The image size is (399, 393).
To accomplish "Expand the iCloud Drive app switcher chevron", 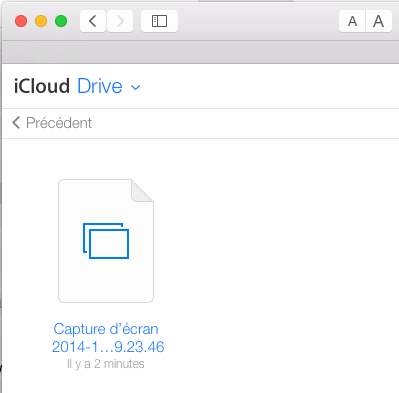I will 135,87.
